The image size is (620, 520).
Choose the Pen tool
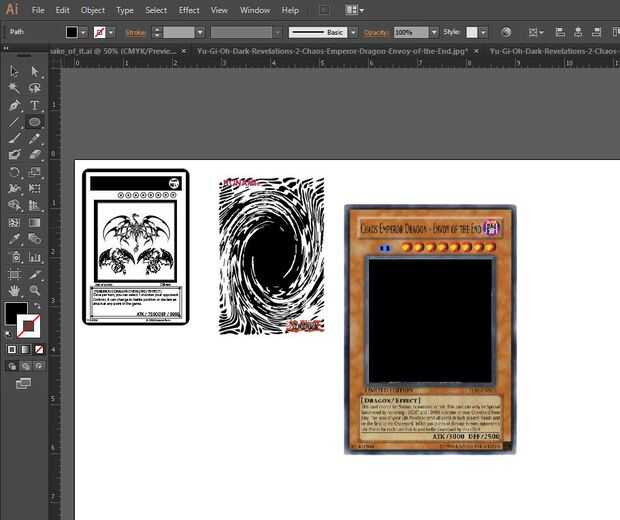[x=14, y=105]
